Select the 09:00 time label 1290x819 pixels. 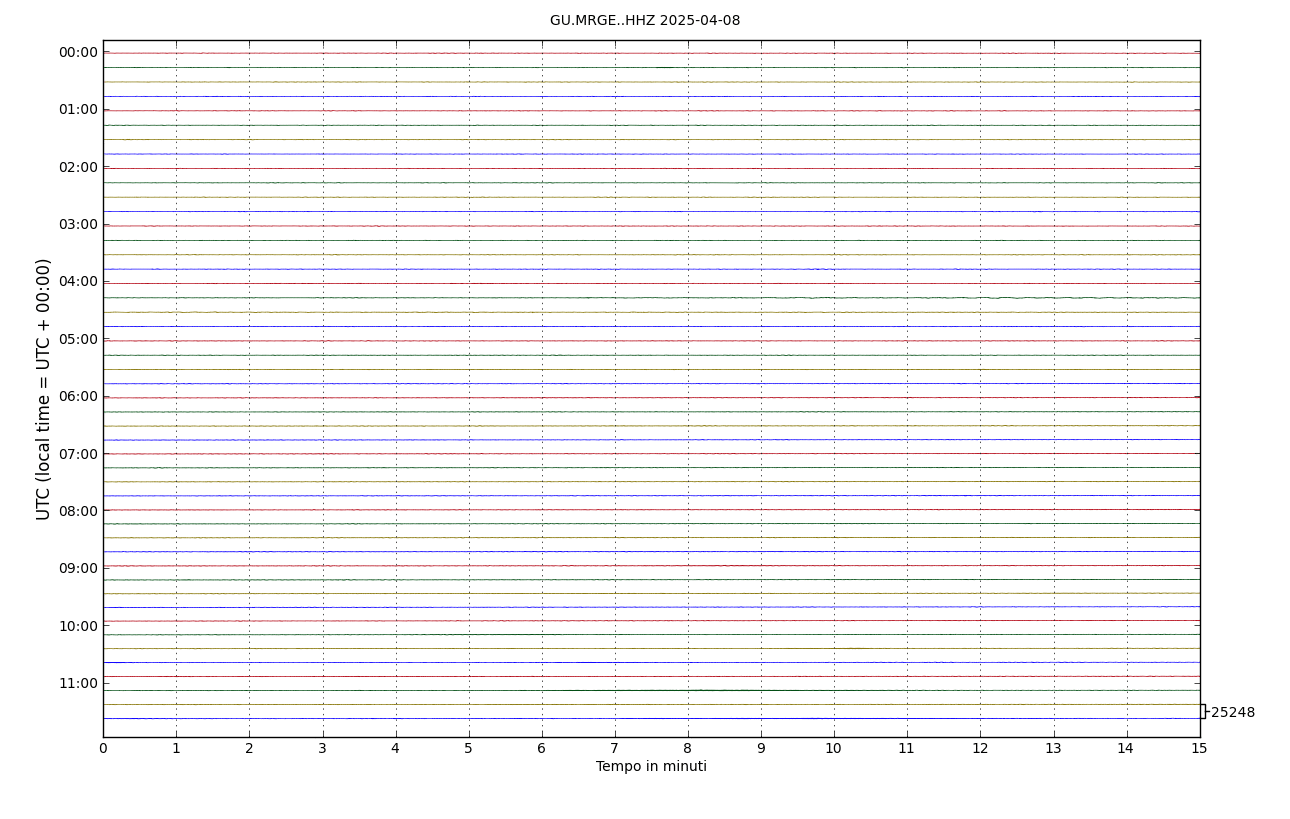pos(78,569)
